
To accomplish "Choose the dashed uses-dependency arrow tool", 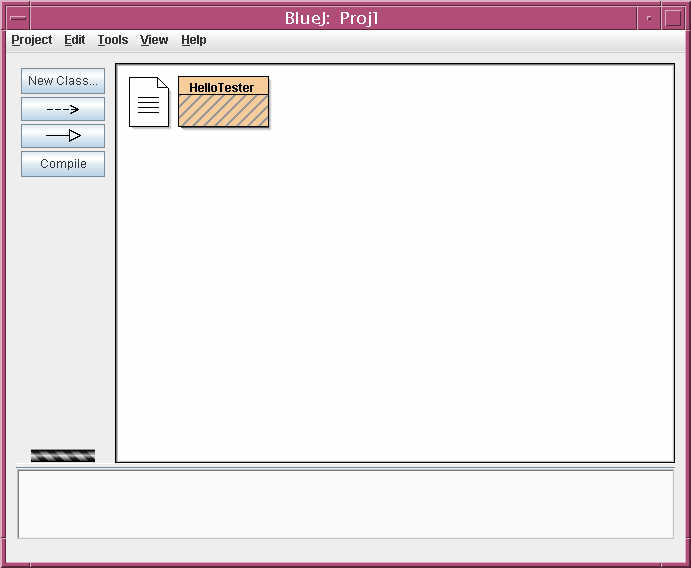I will pyautogui.click(x=63, y=109).
